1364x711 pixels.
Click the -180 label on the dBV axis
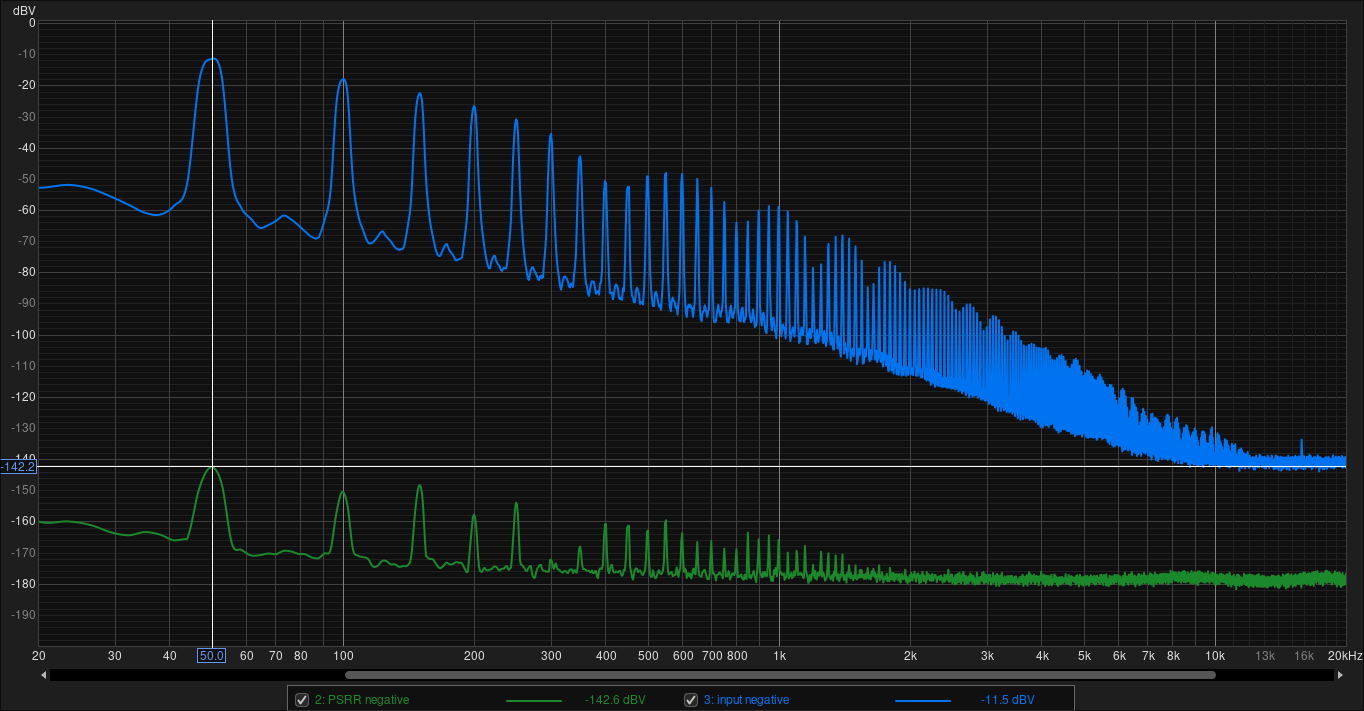22,584
